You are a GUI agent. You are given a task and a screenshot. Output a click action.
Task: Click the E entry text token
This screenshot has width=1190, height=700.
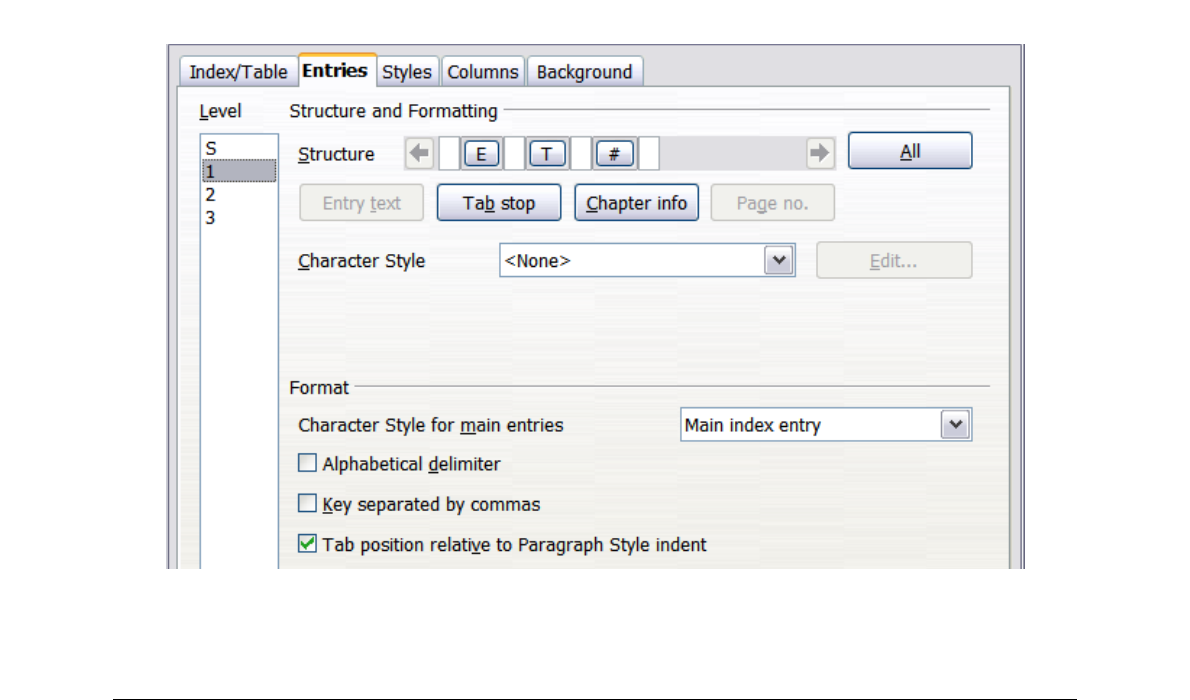481,154
